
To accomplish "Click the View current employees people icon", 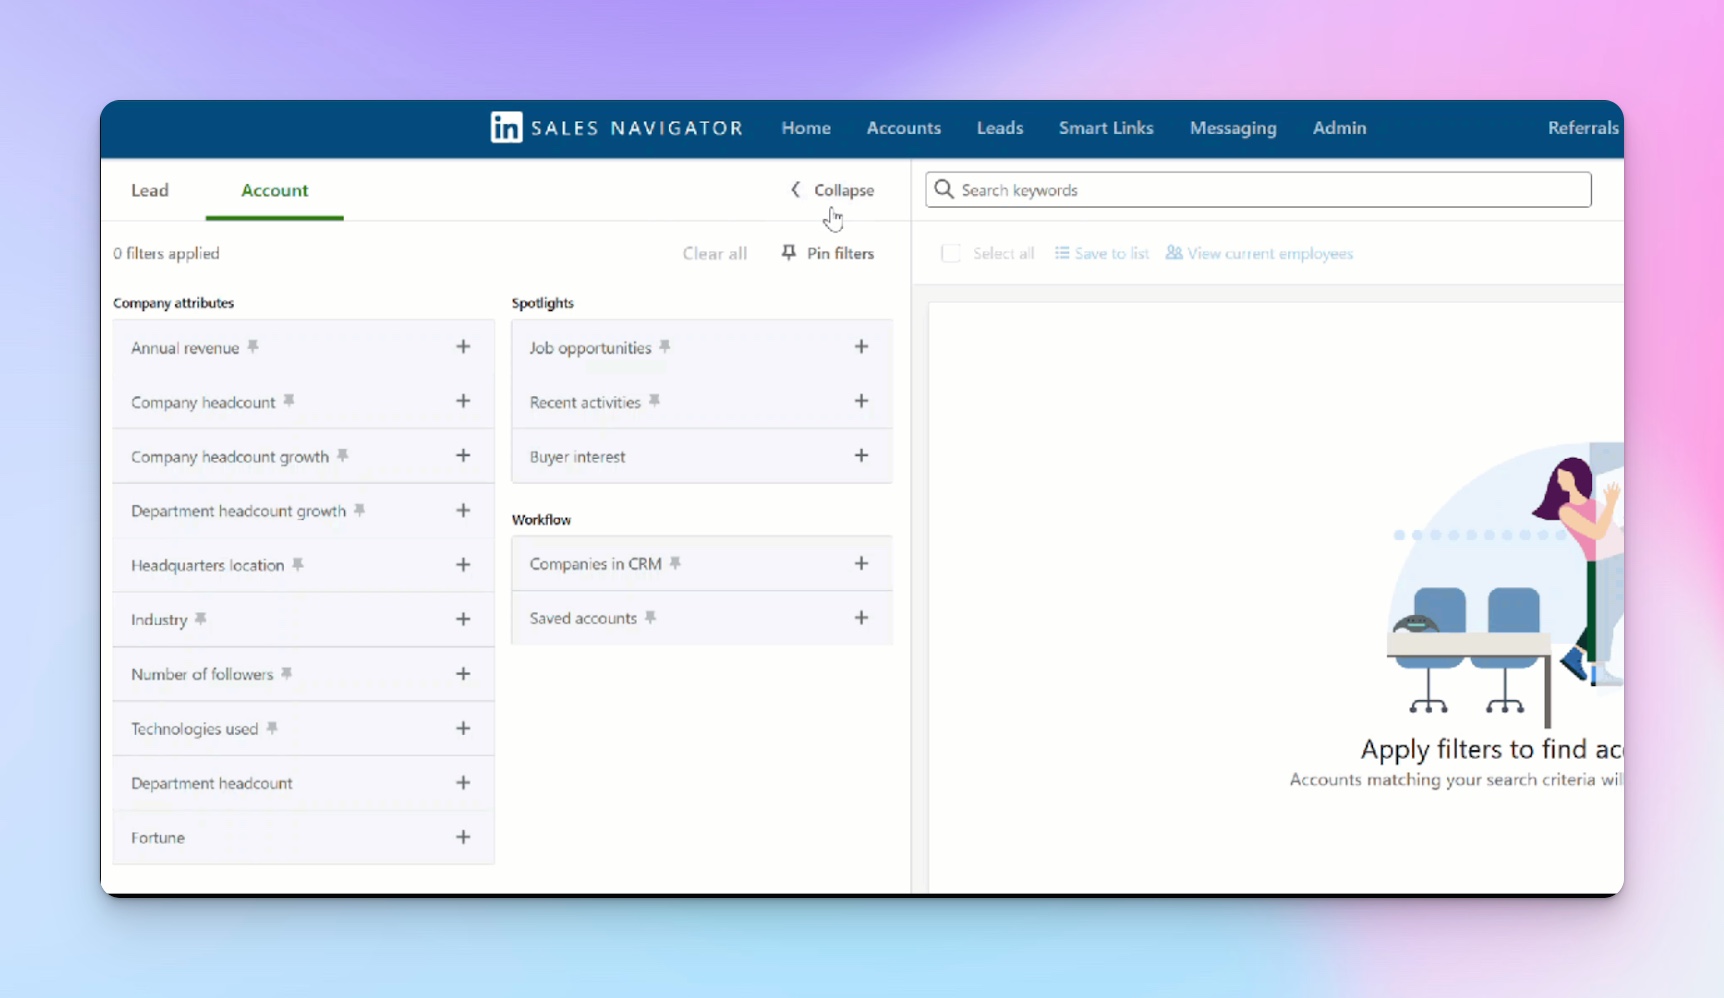I will (1174, 253).
